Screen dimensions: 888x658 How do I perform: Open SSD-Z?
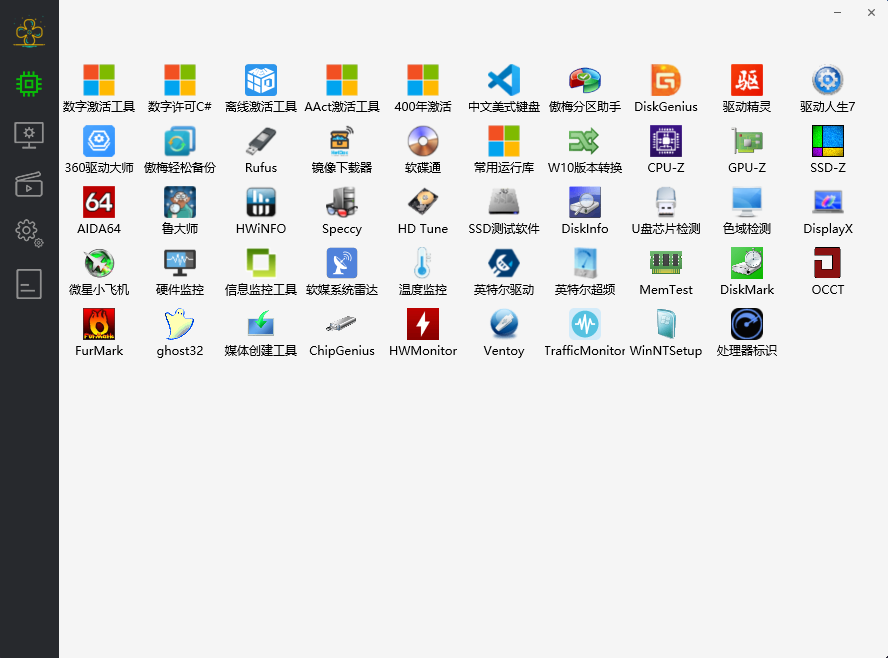[828, 150]
